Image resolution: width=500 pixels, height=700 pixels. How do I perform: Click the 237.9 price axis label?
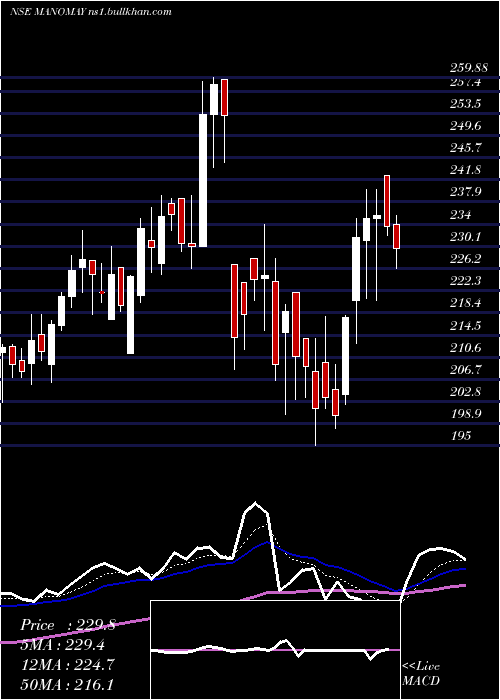tap(466, 192)
